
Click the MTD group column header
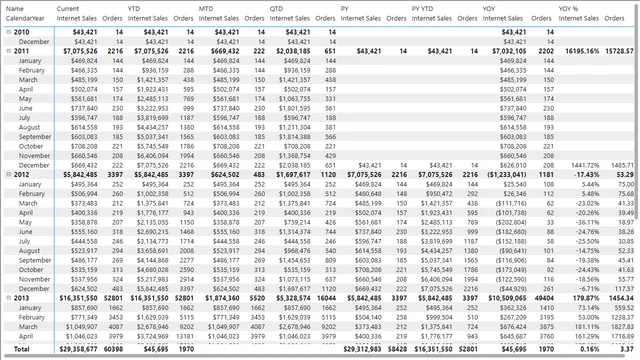(x=205, y=9)
